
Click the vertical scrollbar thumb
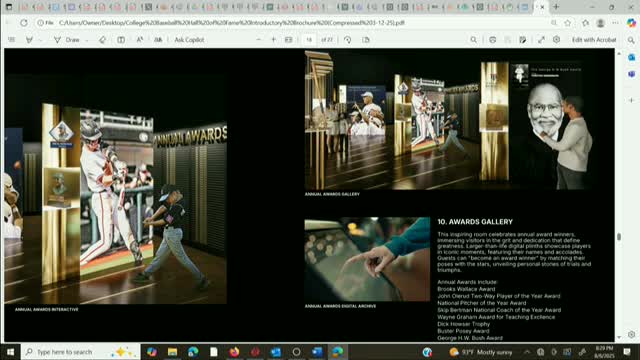(x=619, y=237)
